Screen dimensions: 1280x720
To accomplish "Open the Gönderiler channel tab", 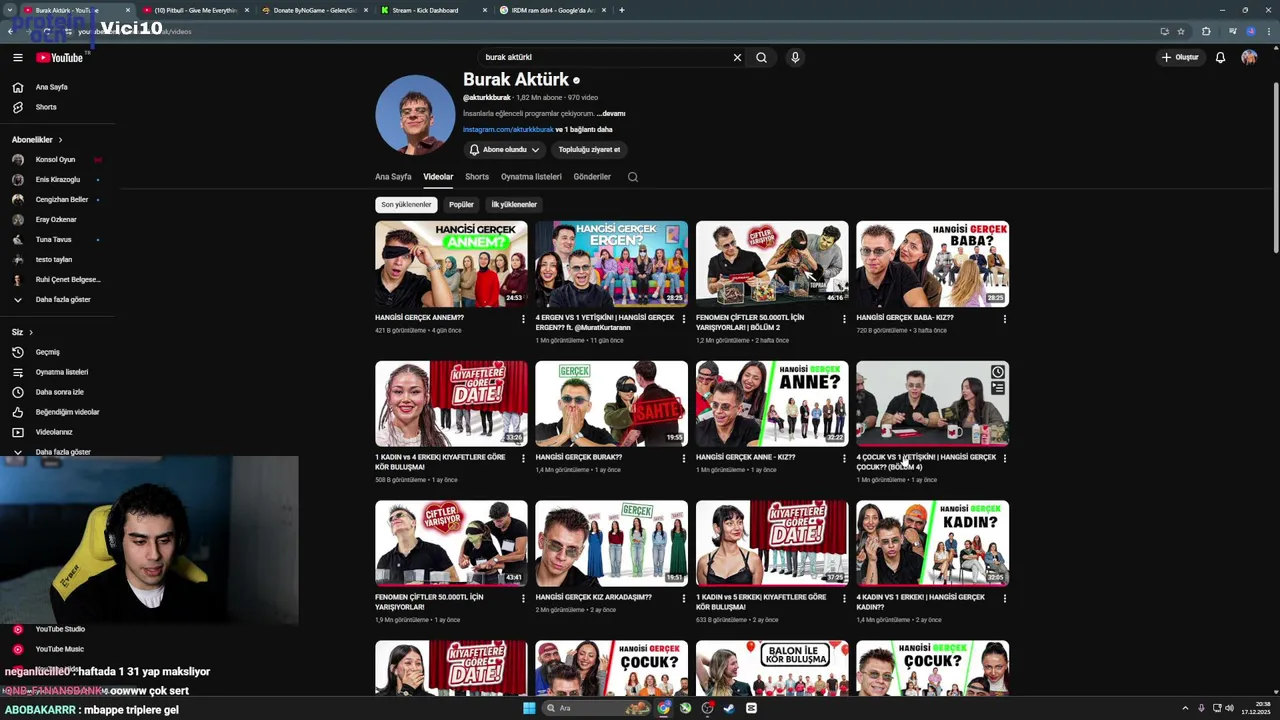I will tap(592, 177).
